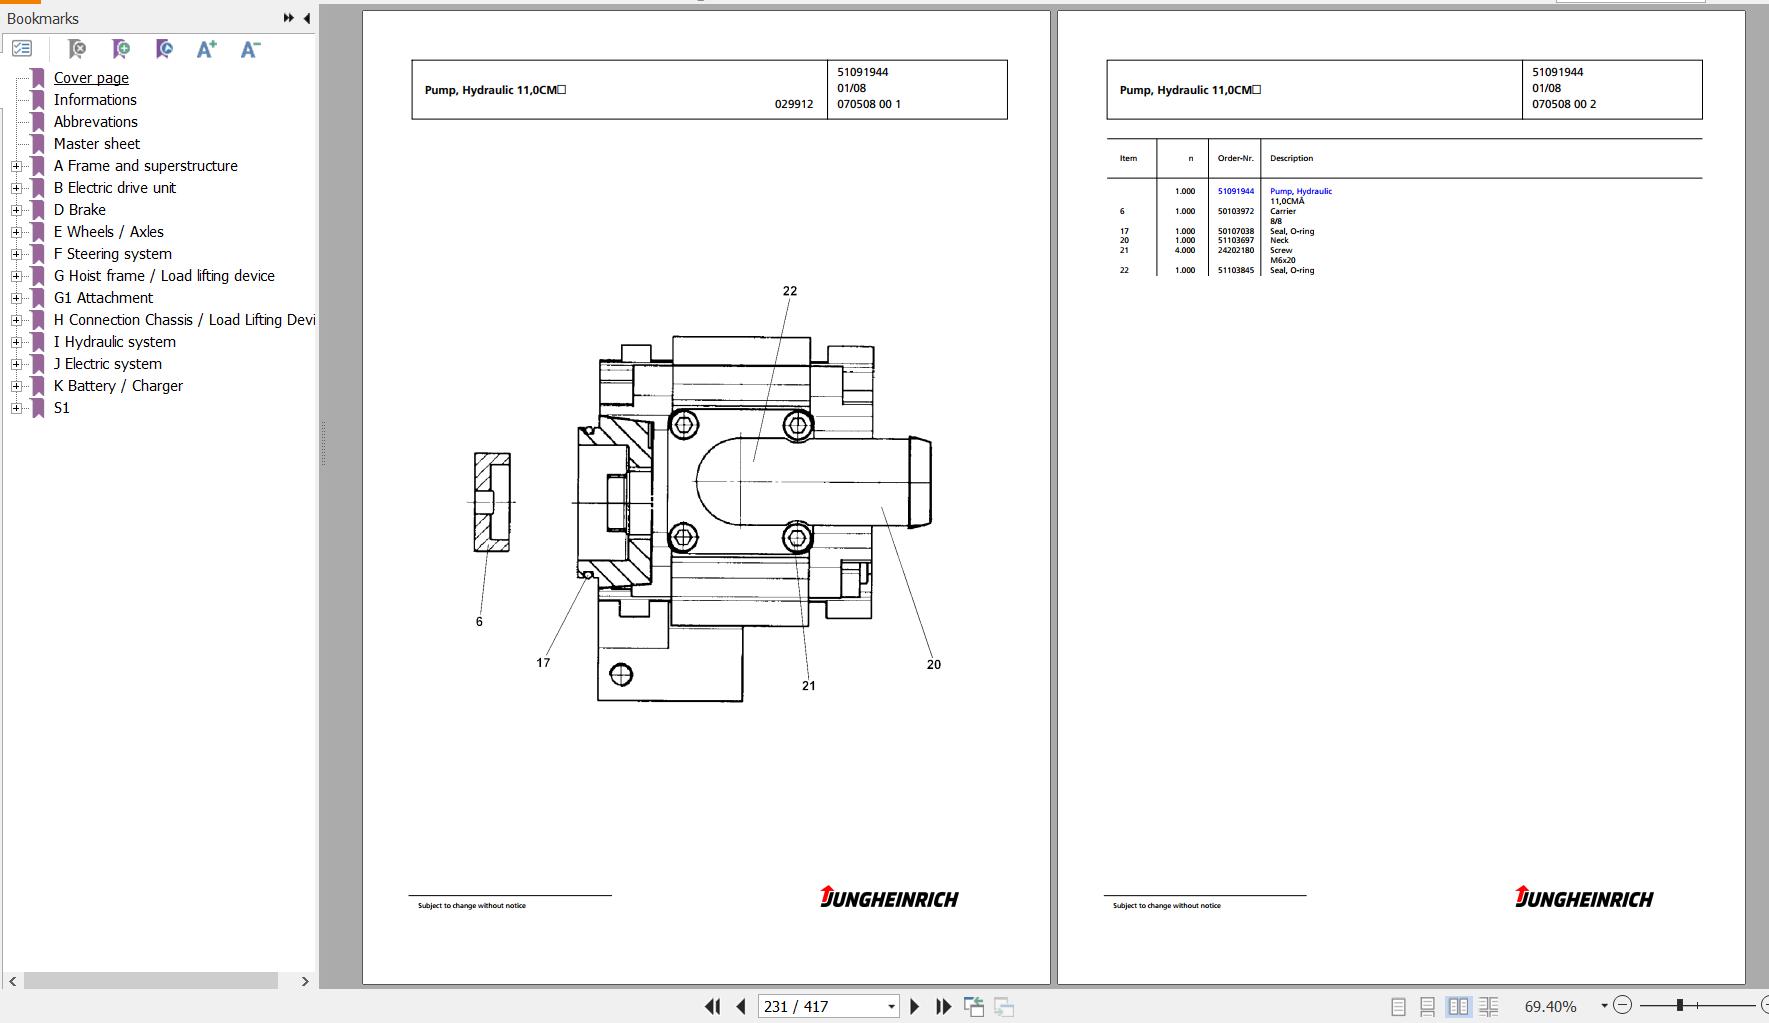Expand the Bookmarks panel with double-arrow icon
Image resolution: width=1769 pixels, height=1023 pixels.
(x=288, y=18)
